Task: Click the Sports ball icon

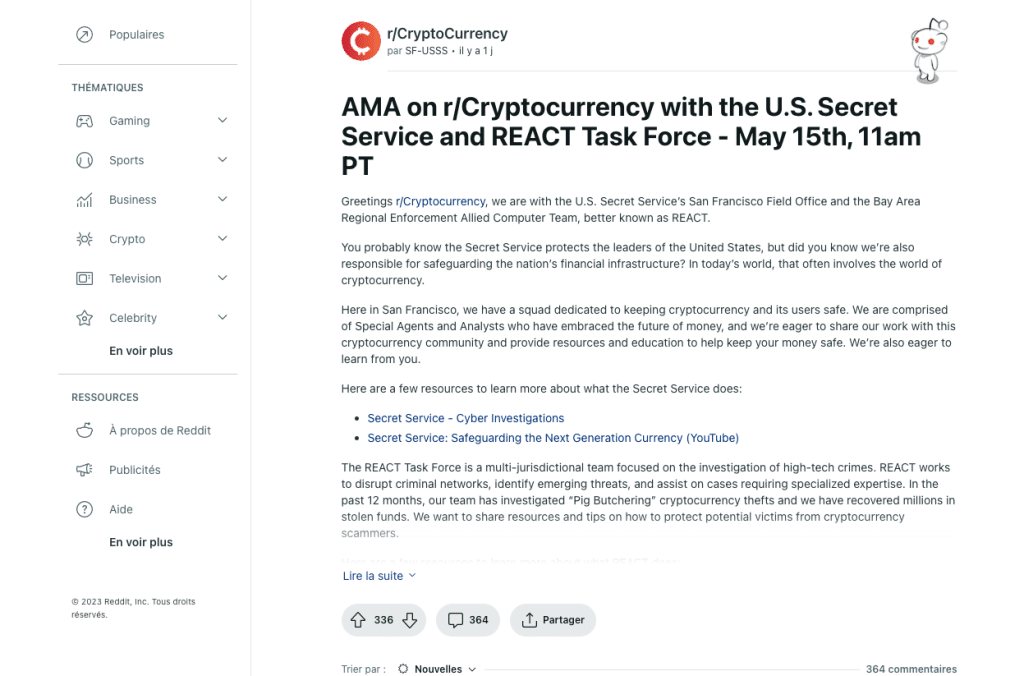Action: point(84,160)
